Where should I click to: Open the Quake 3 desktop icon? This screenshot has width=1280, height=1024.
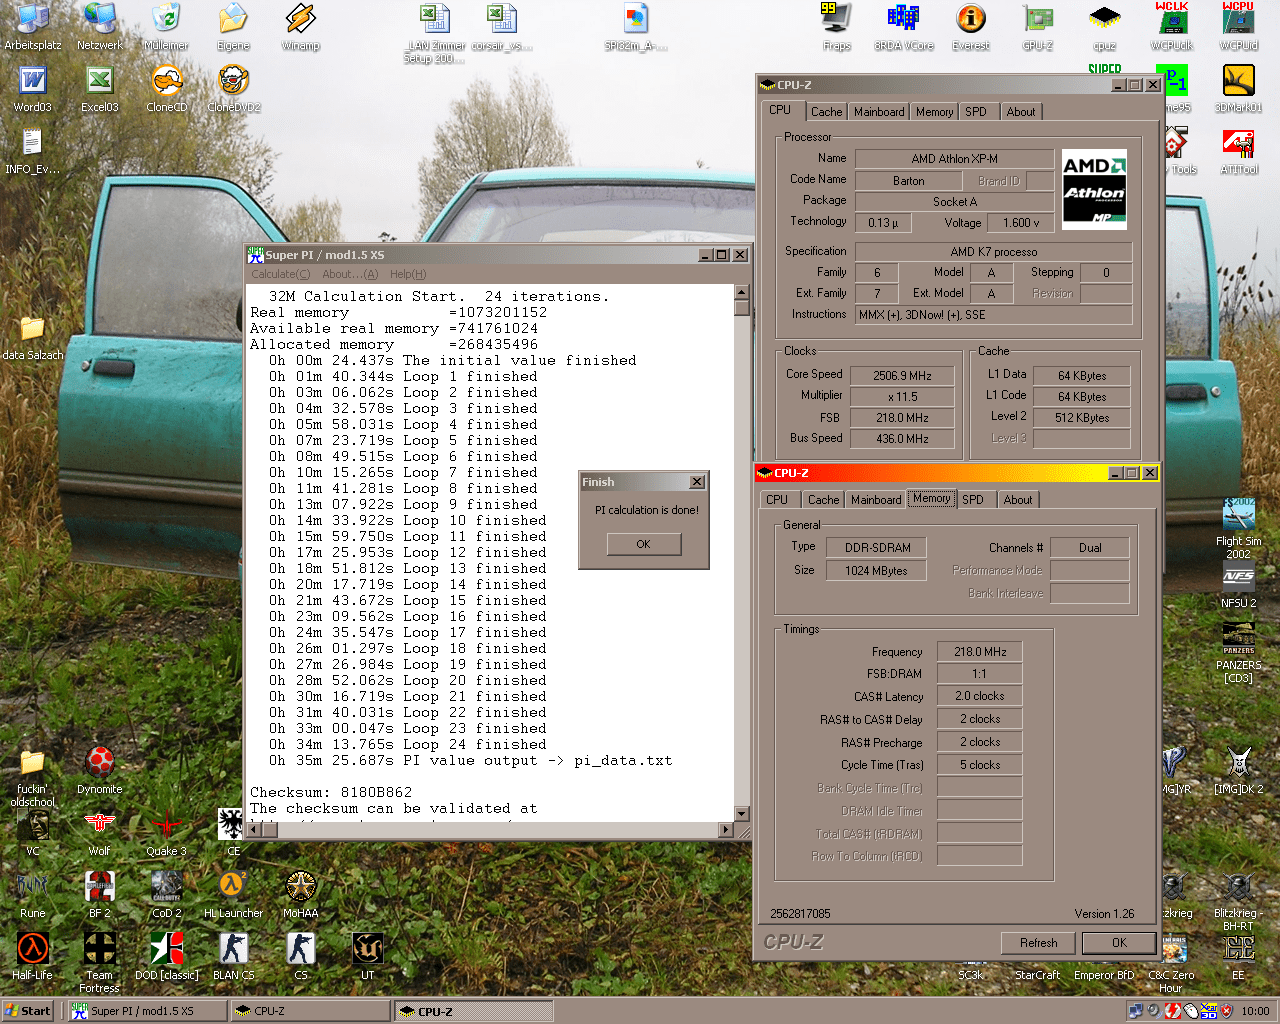tap(166, 832)
